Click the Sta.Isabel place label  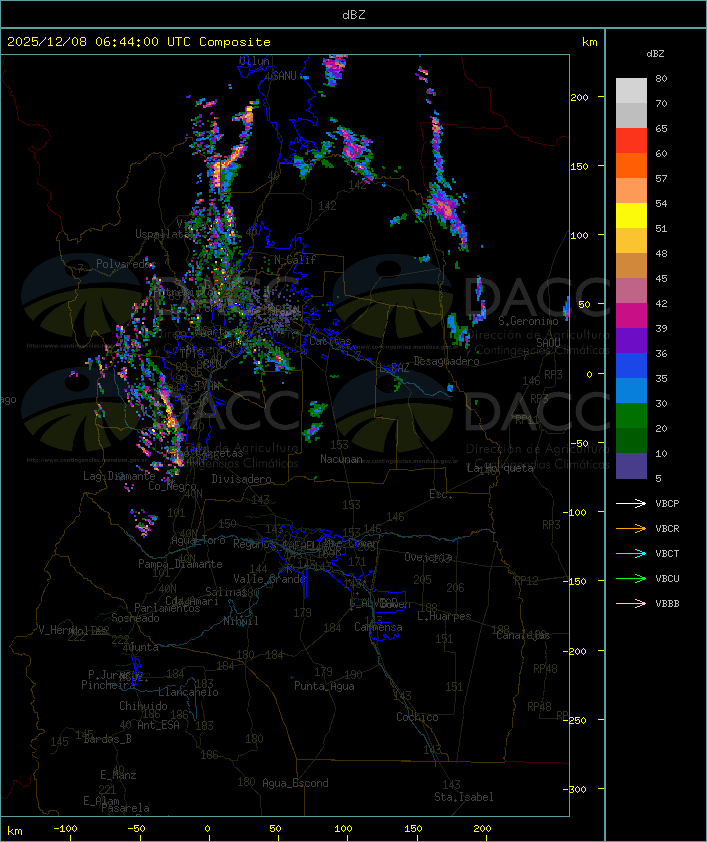pyautogui.click(x=463, y=797)
